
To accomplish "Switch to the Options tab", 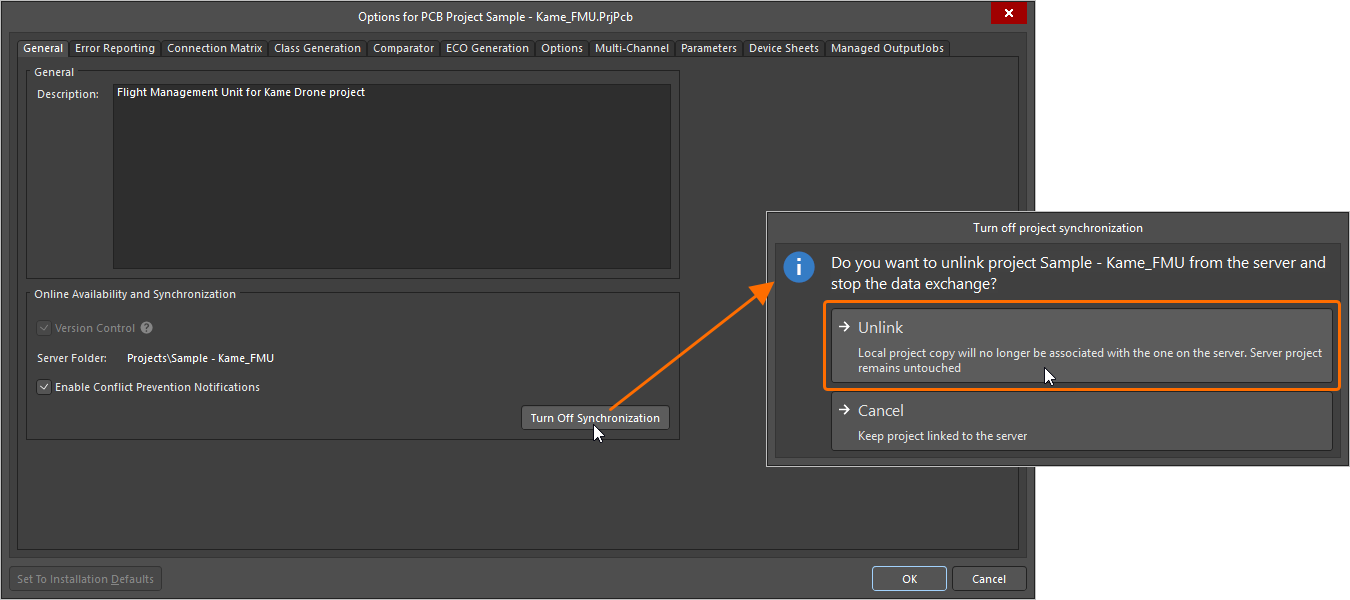I will [562, 48].
